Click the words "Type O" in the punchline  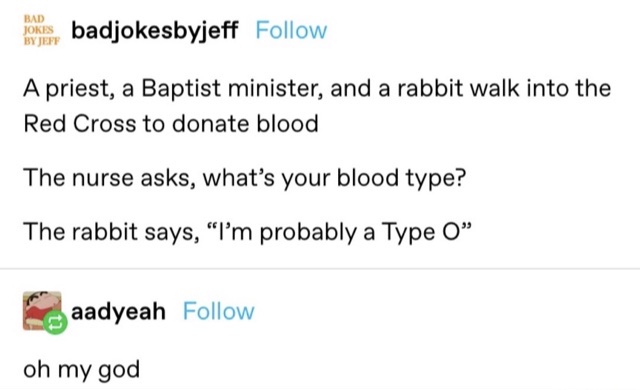(422, 233)
